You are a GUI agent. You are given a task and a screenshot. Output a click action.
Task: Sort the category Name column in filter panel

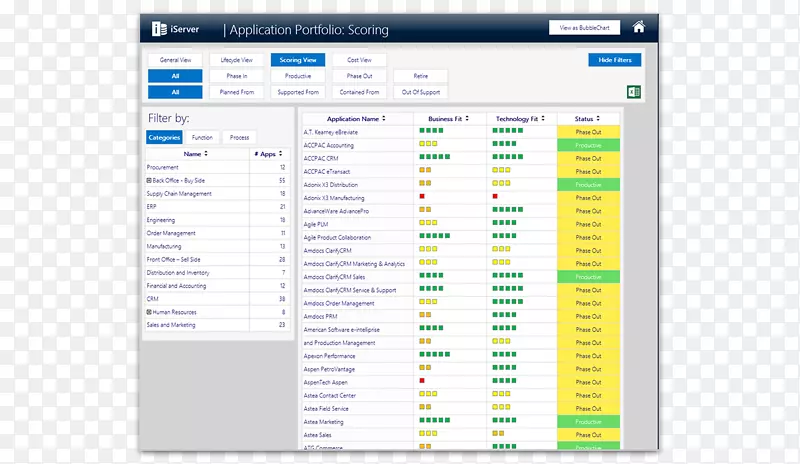coord(207,154)
